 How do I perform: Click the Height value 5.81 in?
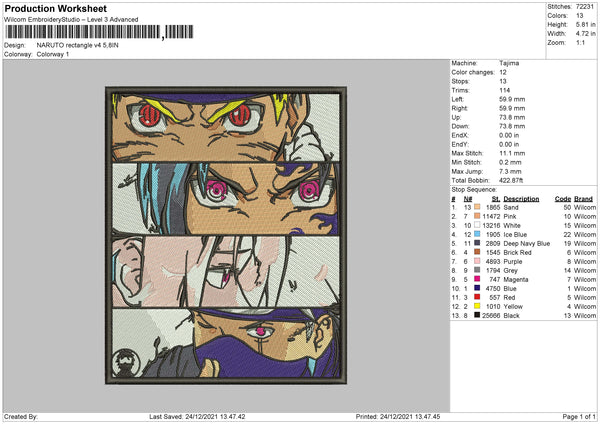coord(585,24)
